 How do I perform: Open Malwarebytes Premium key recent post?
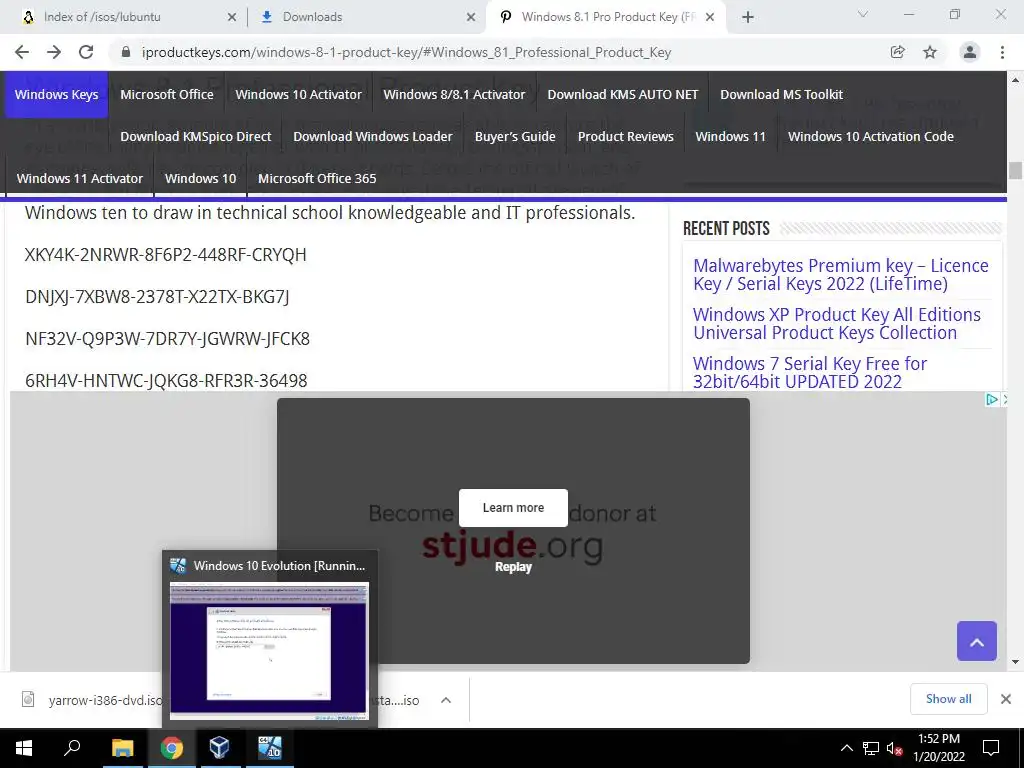point(840,275)
